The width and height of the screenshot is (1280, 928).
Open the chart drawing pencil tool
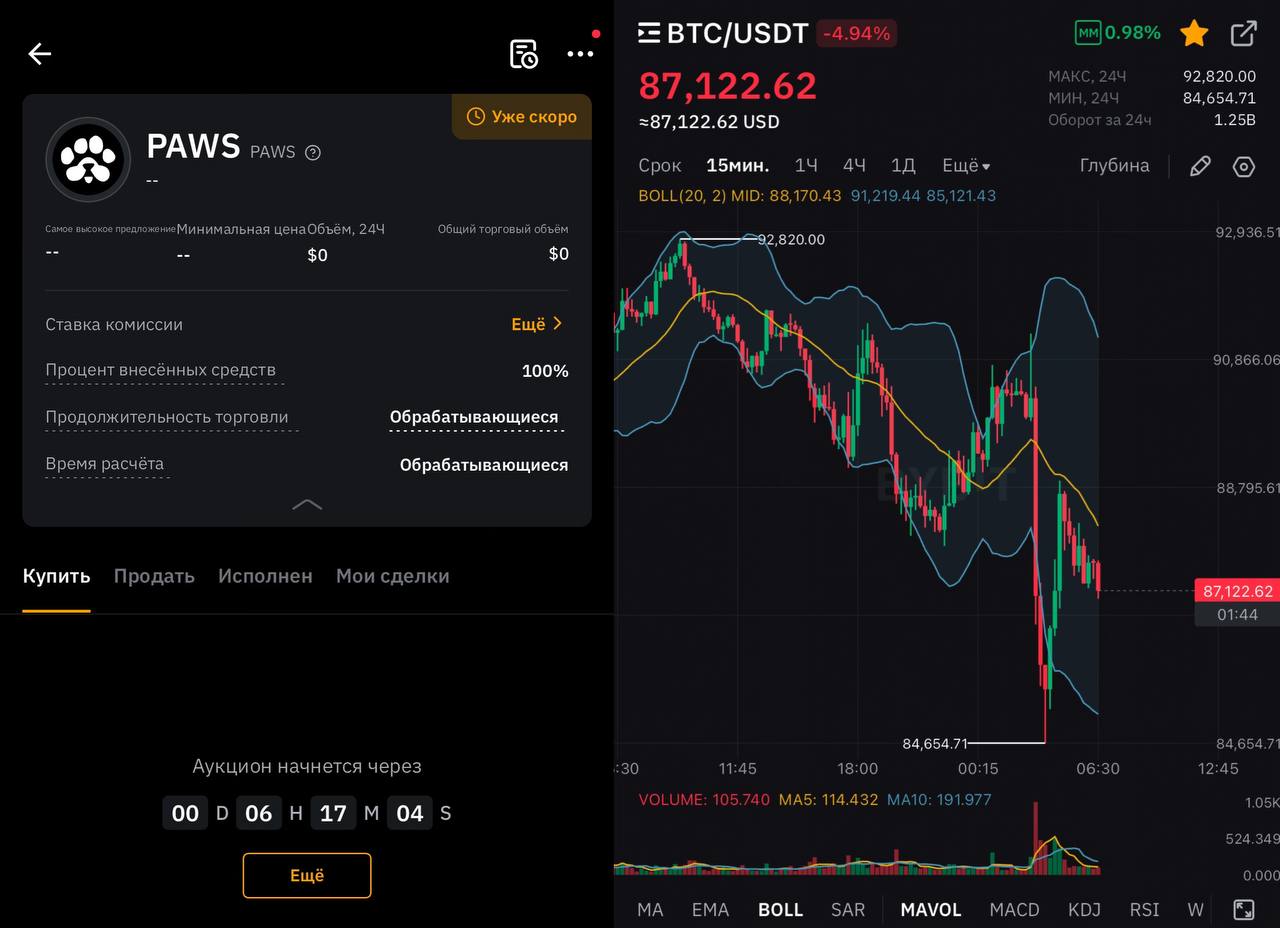(x=1200, y=166)
